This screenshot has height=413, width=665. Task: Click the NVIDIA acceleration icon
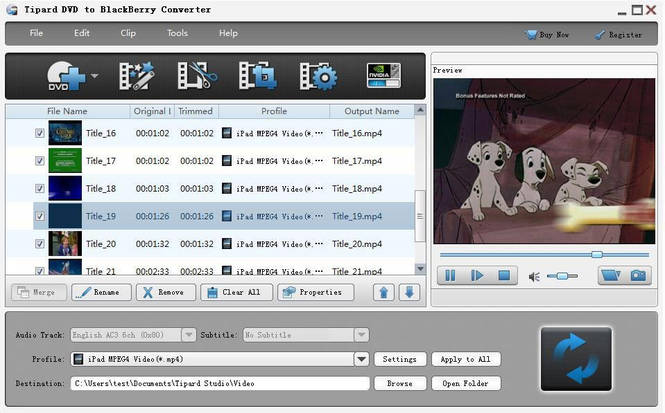383,76
